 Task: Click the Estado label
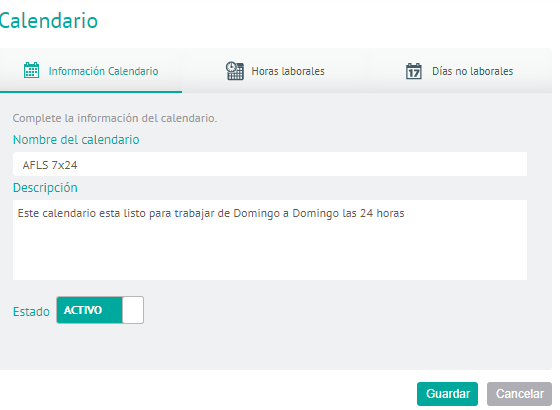pos(31,311)
